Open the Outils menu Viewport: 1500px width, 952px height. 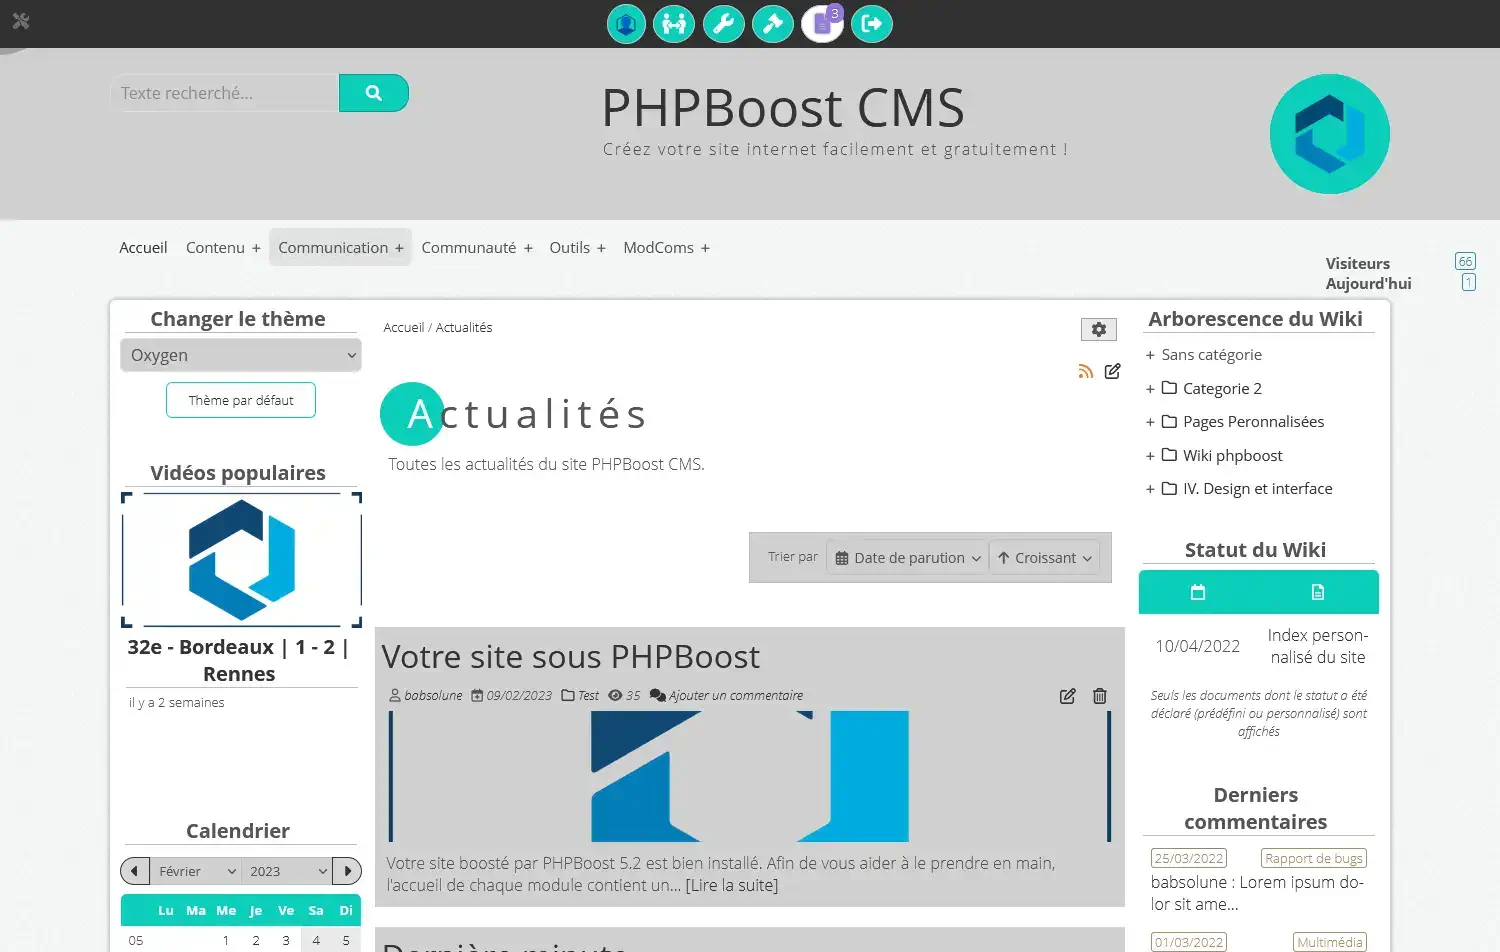(578, 248)
